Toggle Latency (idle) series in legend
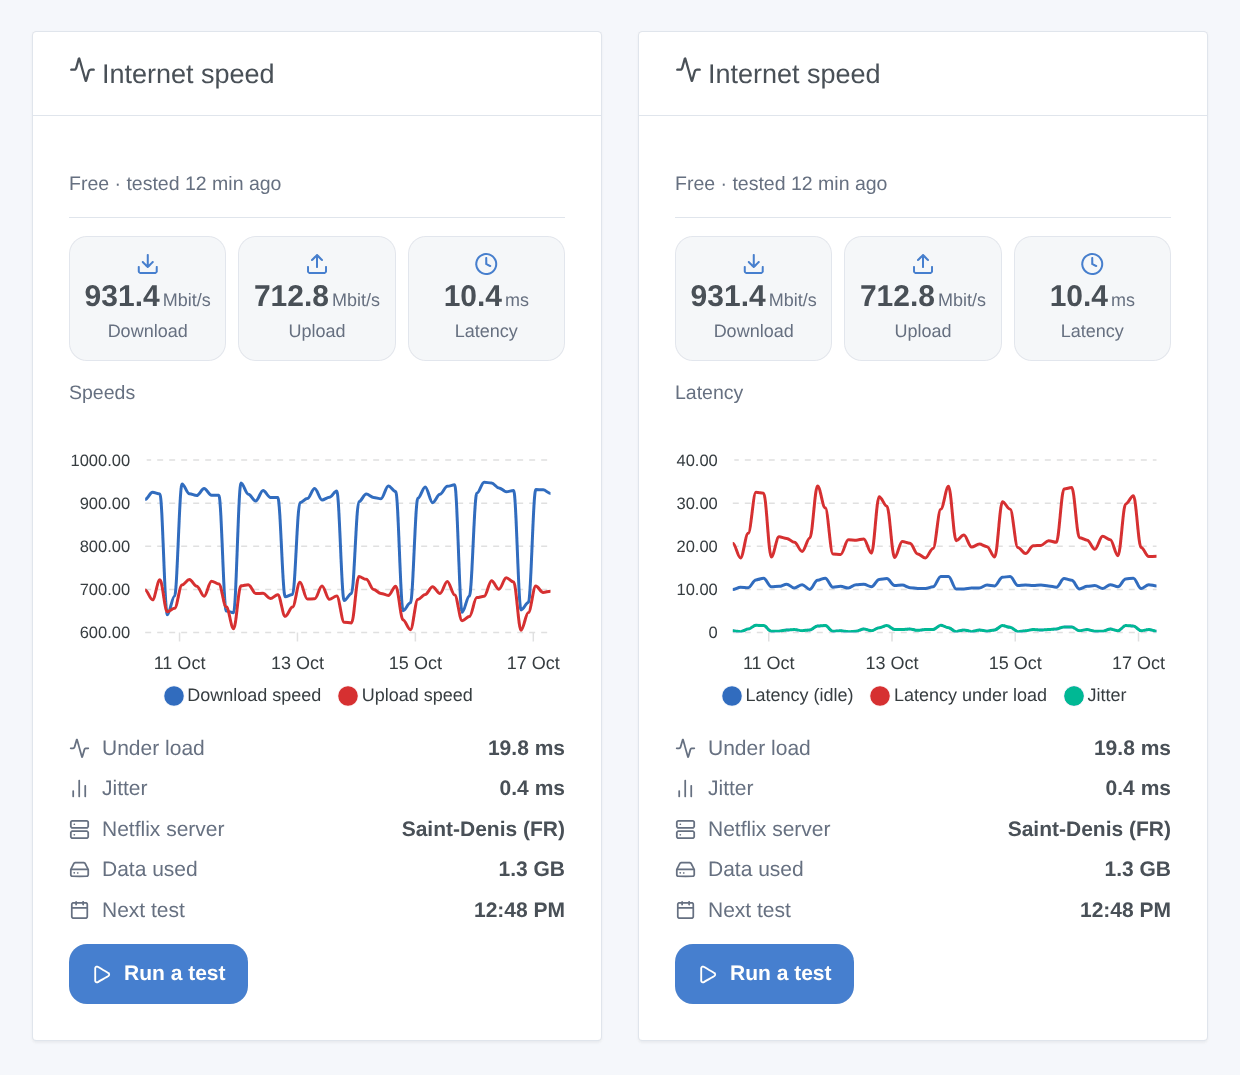The image size is (1240, 1075). coord(788,695)
